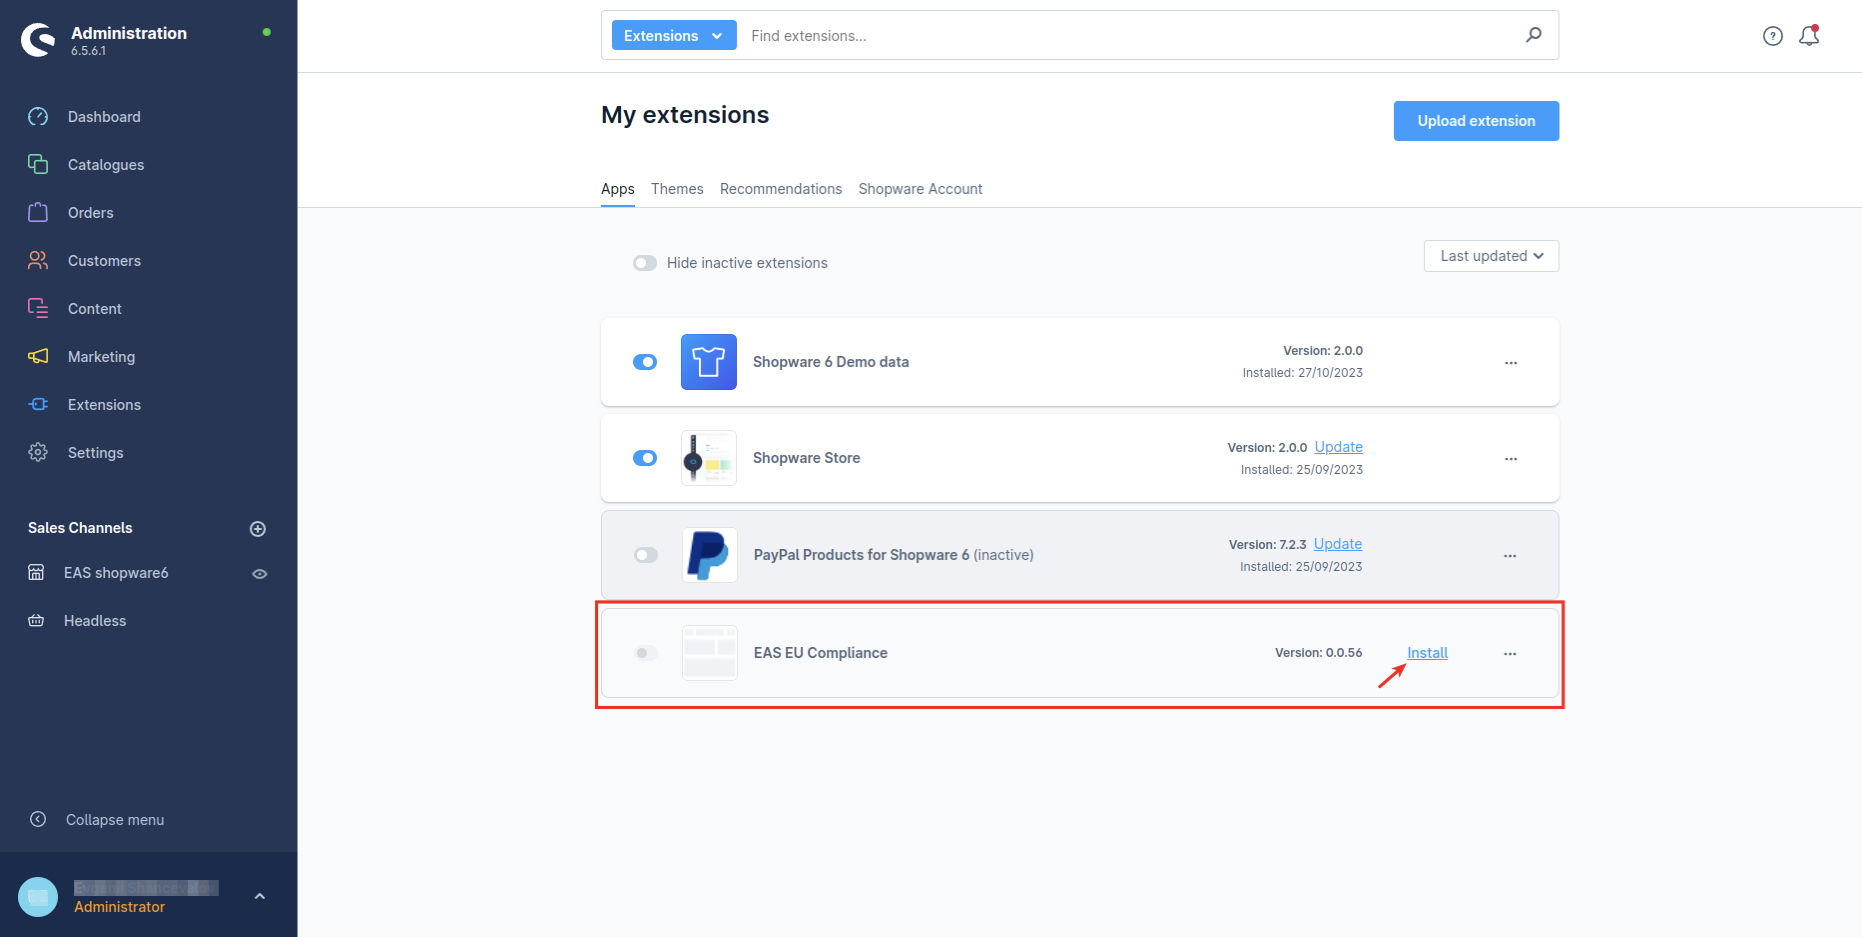Click Update link for Shopware Store

1338,447
